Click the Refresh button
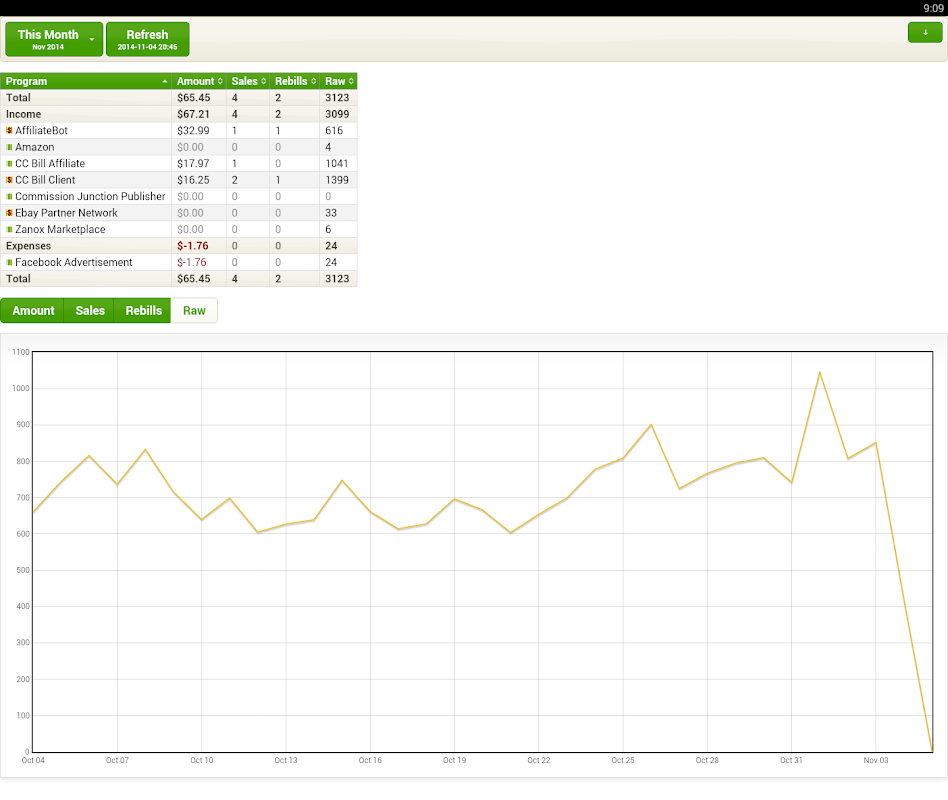948x800 pixels. (148, 39)
